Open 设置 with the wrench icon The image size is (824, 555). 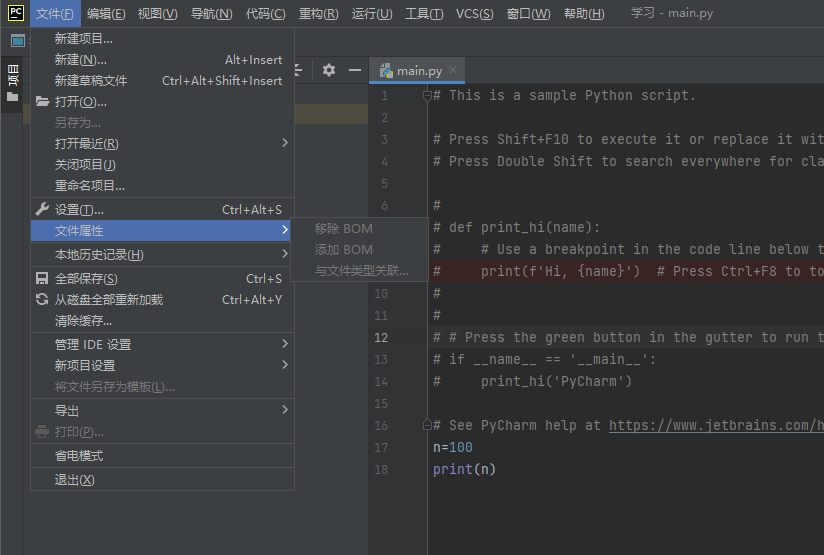(x=78, y=210)
